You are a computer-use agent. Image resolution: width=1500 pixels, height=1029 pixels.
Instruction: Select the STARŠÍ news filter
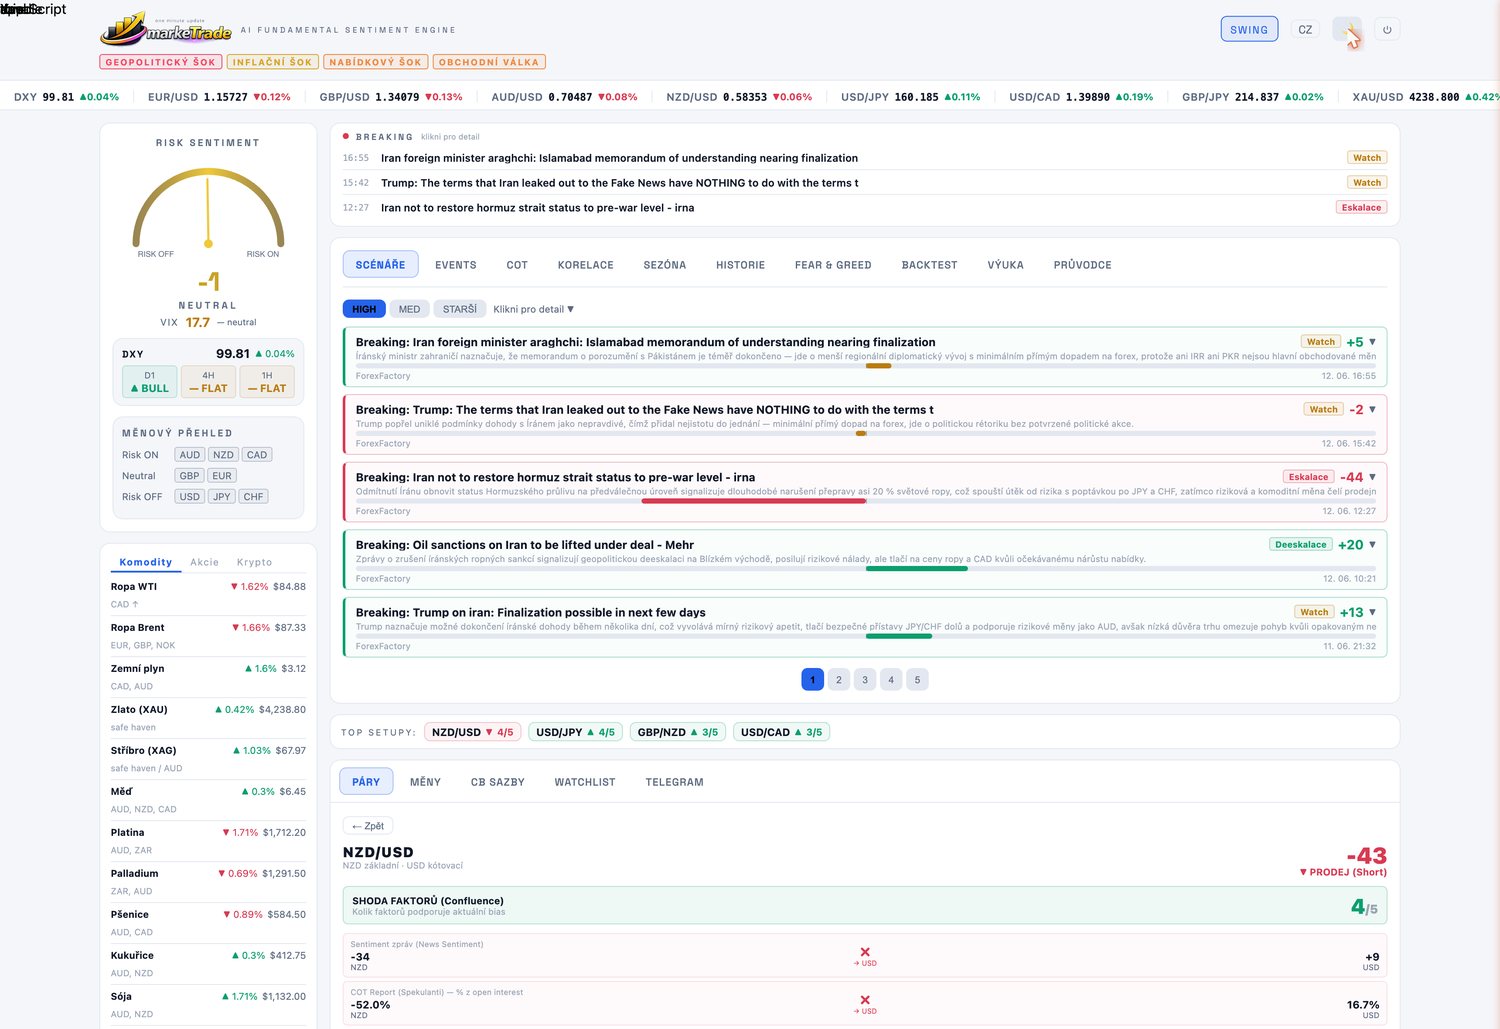460,309
